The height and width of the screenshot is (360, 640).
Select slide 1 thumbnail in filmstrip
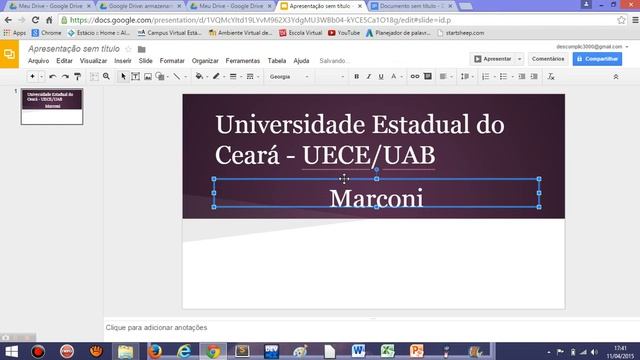[x=52, y=107]
